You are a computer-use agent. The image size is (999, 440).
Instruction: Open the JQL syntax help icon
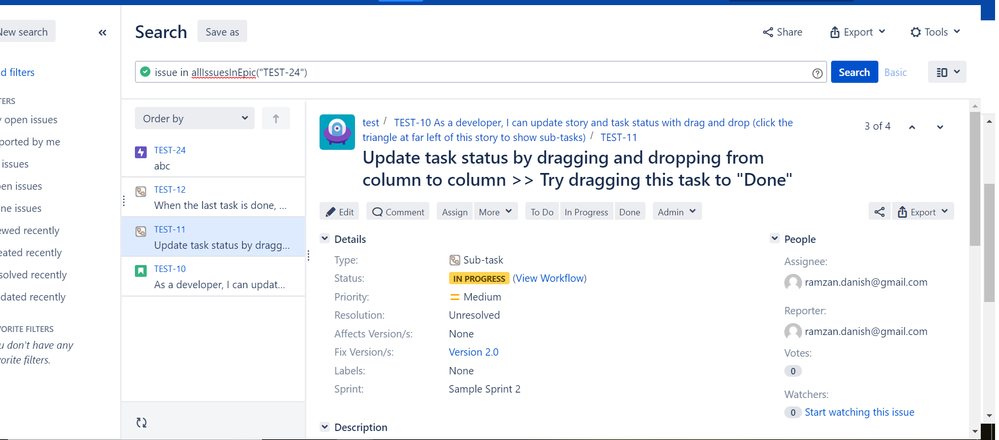817,73
